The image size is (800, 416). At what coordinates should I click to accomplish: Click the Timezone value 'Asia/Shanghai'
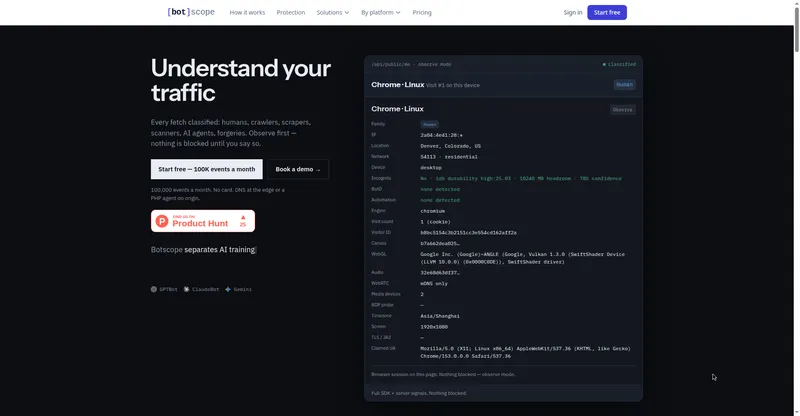pyautogui.click(x=440, y=316)
